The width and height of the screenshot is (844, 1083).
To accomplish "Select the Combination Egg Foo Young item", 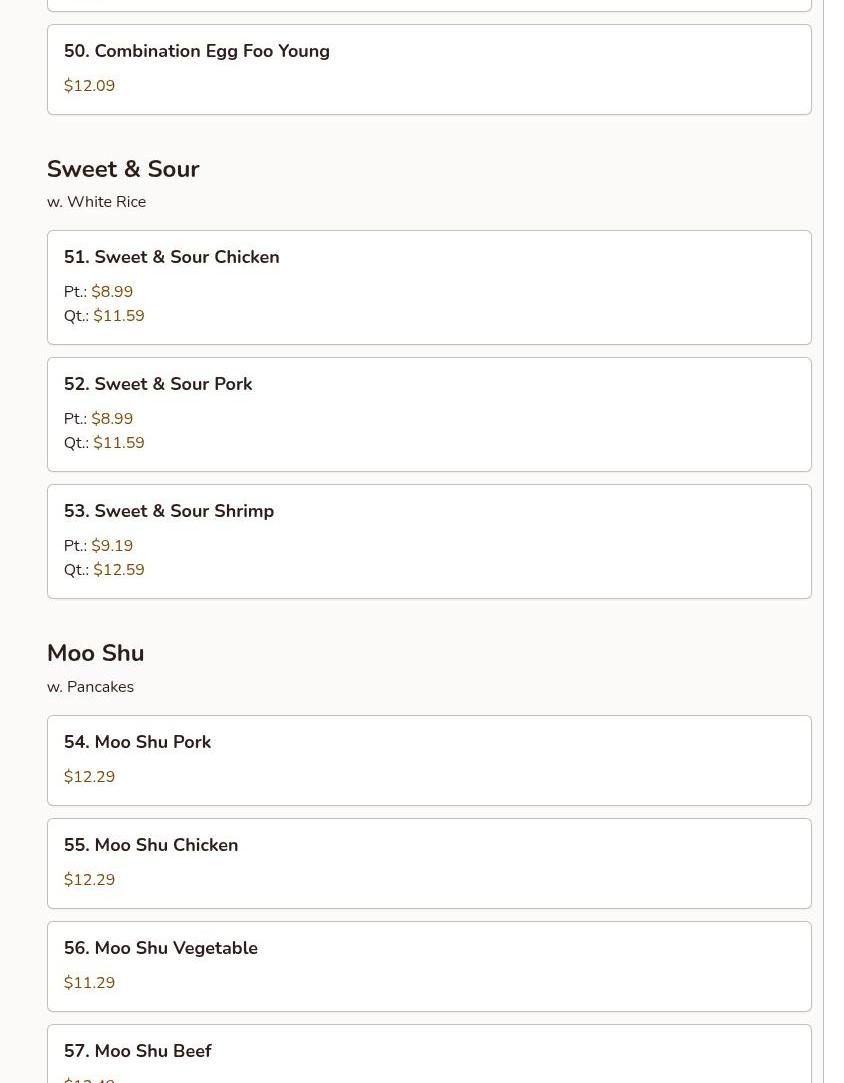I will point(429,70).
